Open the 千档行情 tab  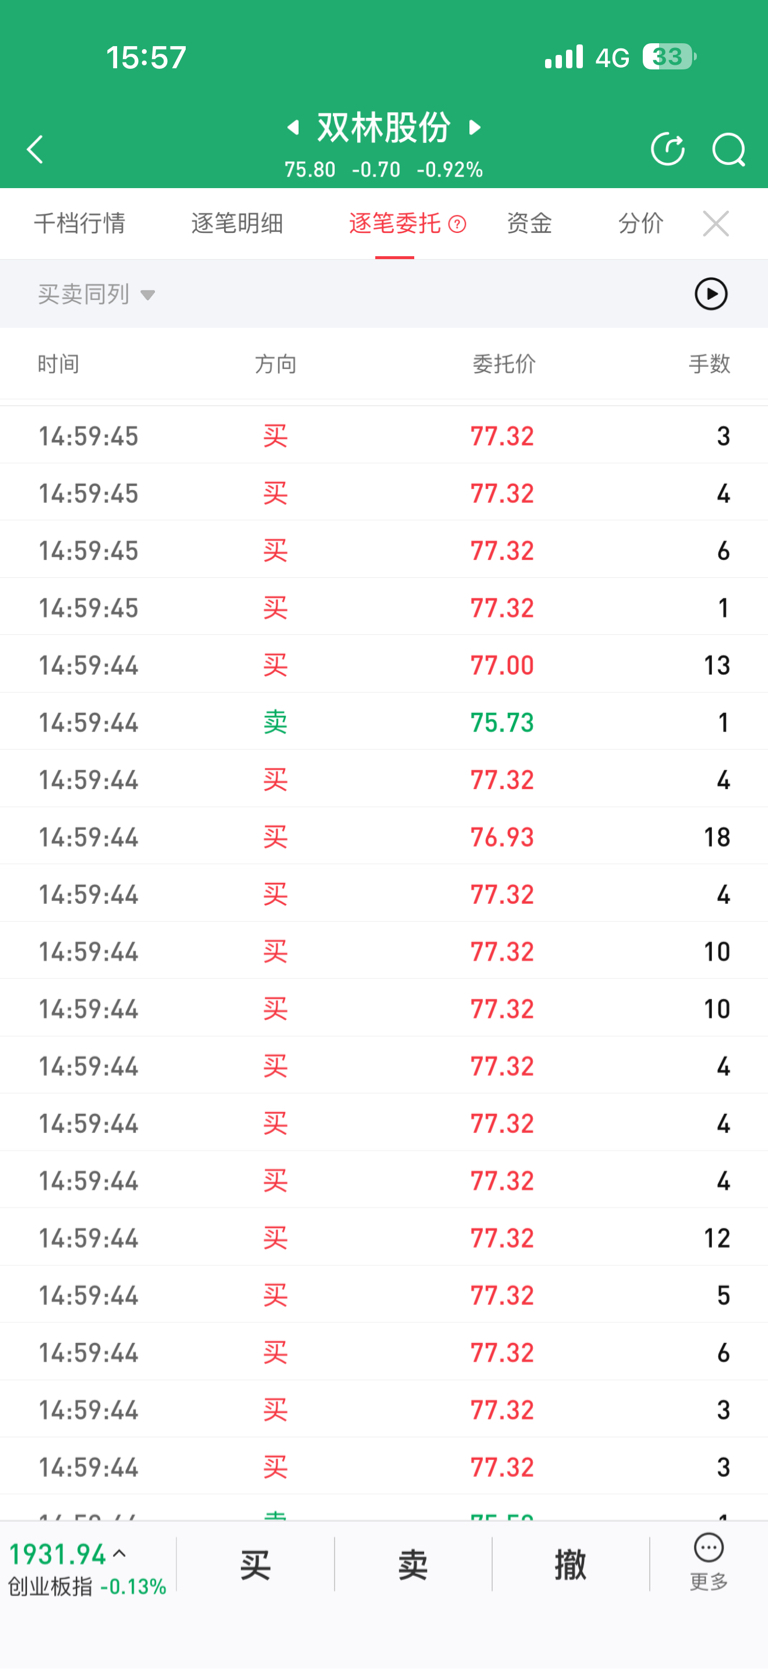pos(80,223)
